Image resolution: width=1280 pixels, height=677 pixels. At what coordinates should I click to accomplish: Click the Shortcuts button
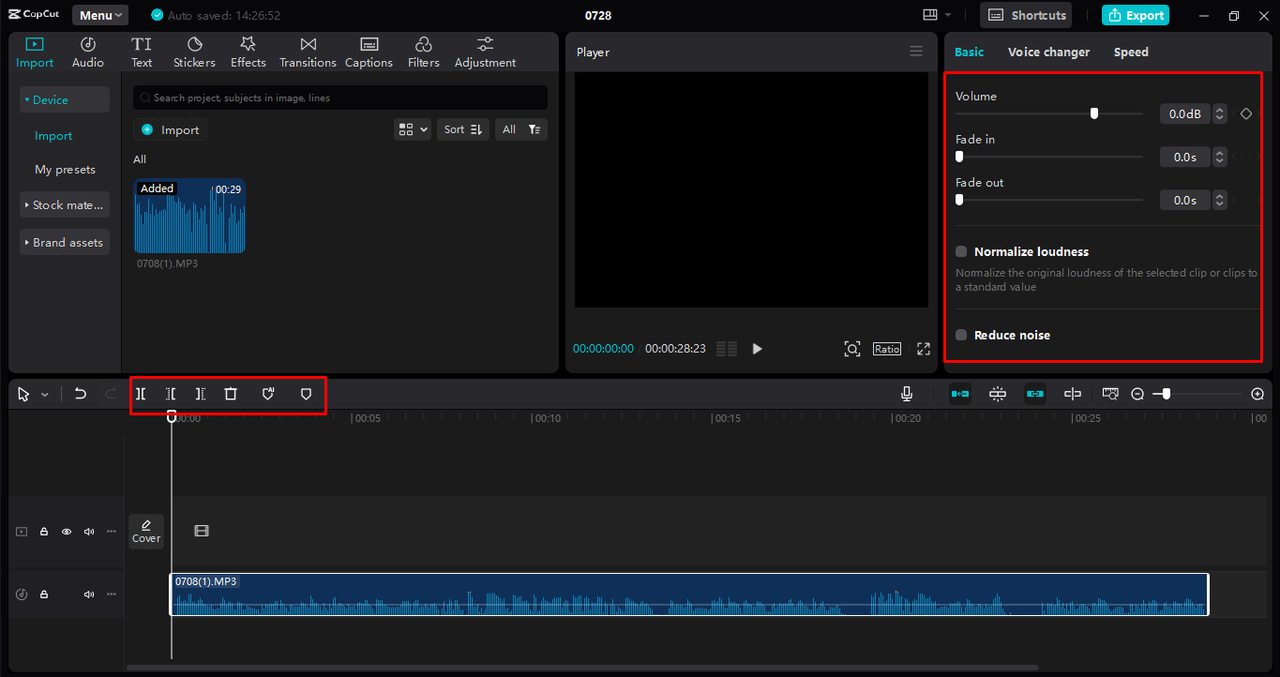coord(1026,15)
